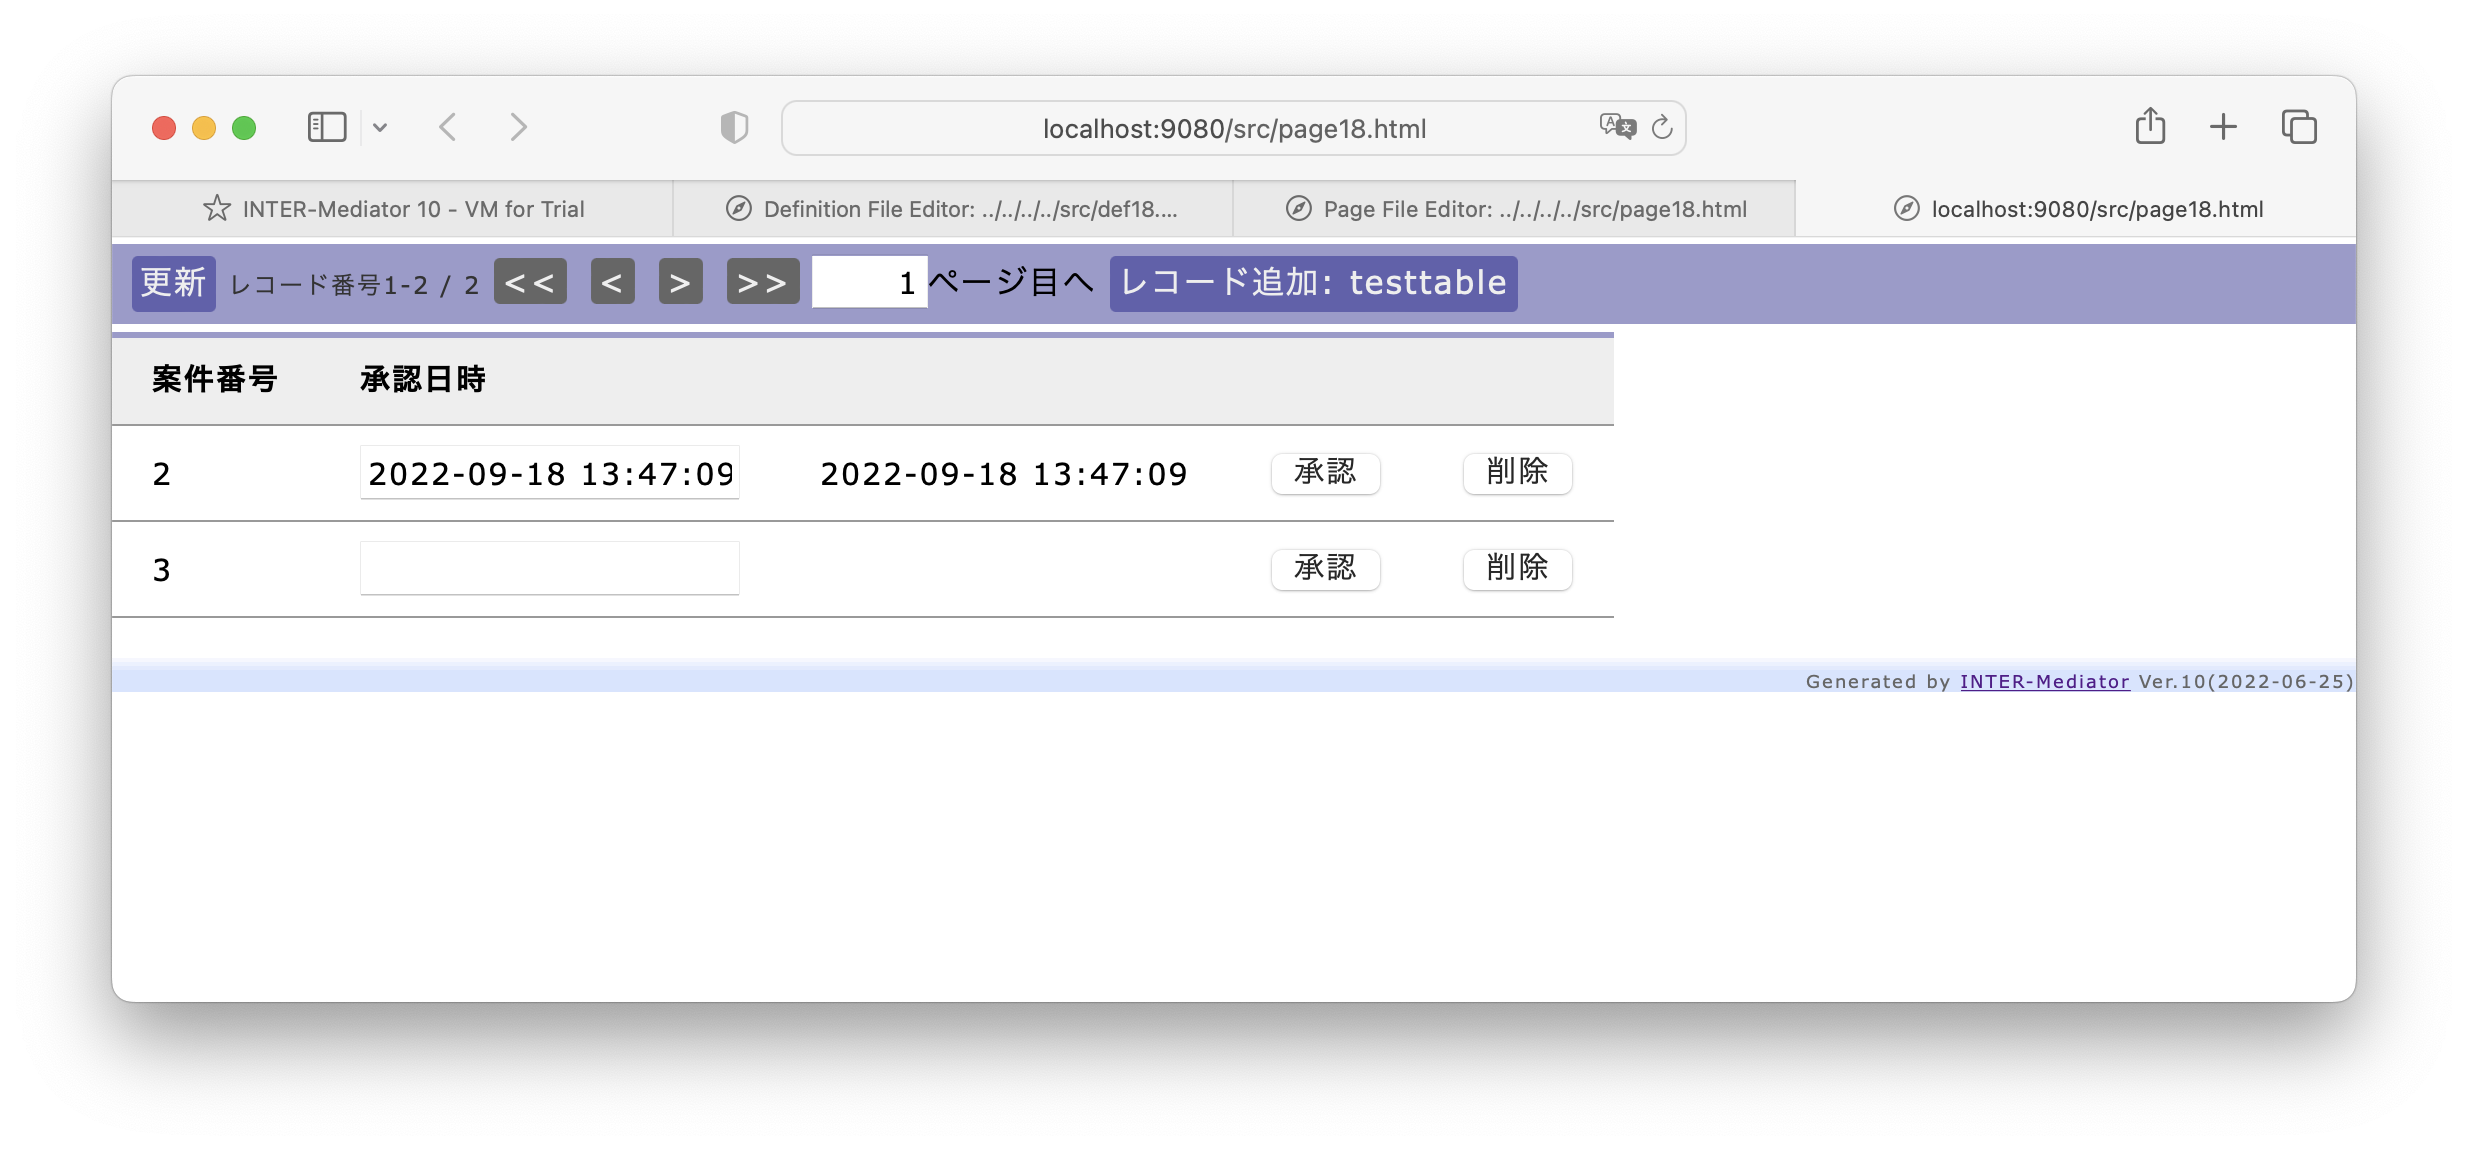Click 承認 button for record 2

[x=1325, y=472]
